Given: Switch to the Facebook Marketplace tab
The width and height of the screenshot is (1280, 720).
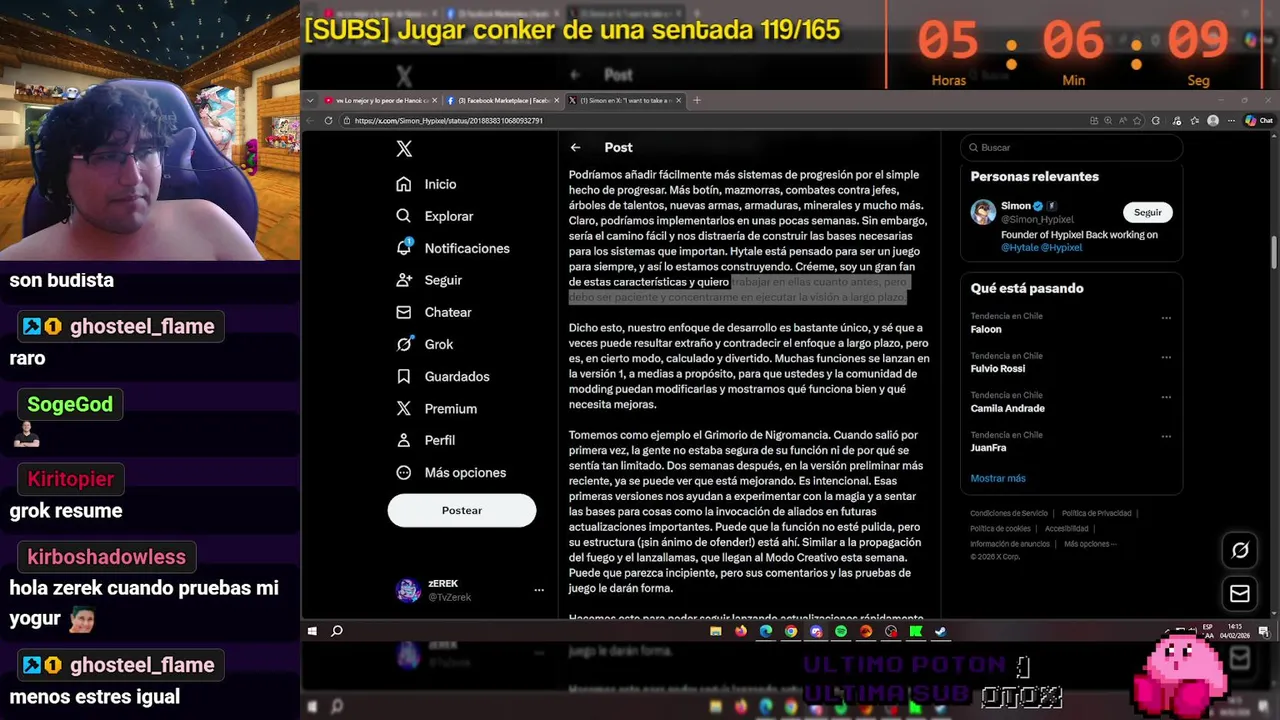Looking at the screenshot, I should tap(501, 100).
